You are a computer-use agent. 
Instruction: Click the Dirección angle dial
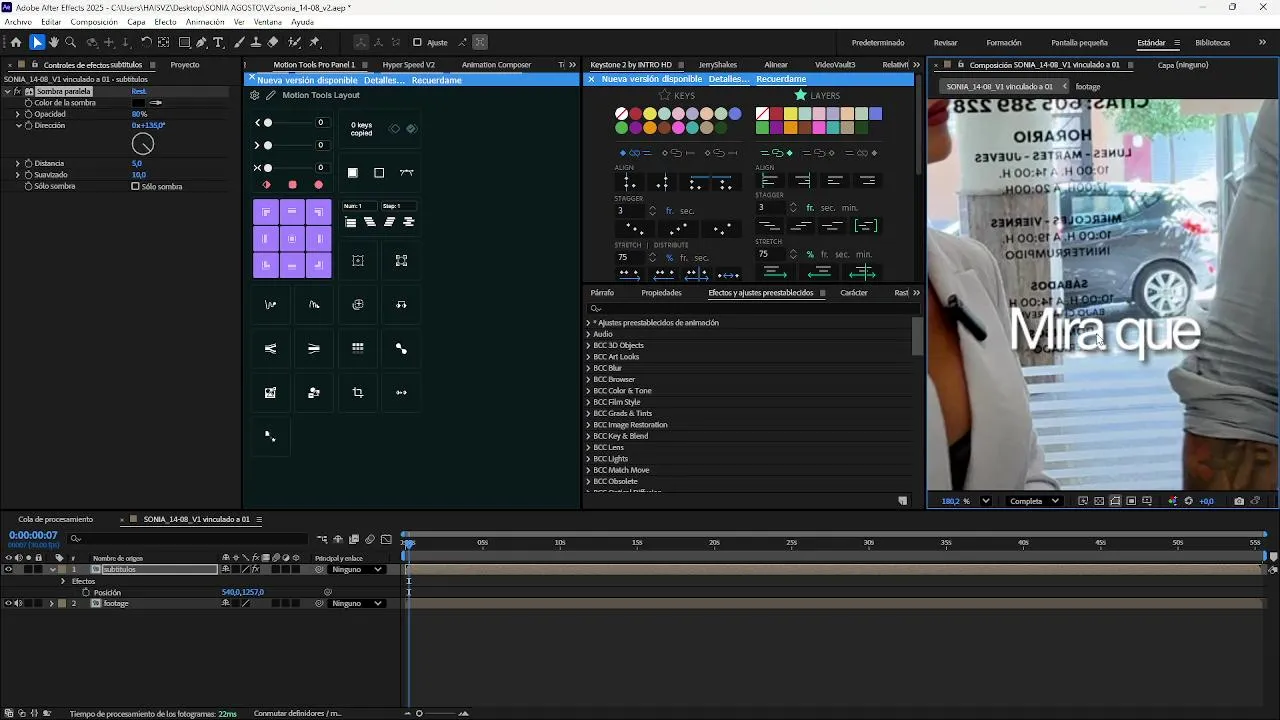(x=143, y=145)
